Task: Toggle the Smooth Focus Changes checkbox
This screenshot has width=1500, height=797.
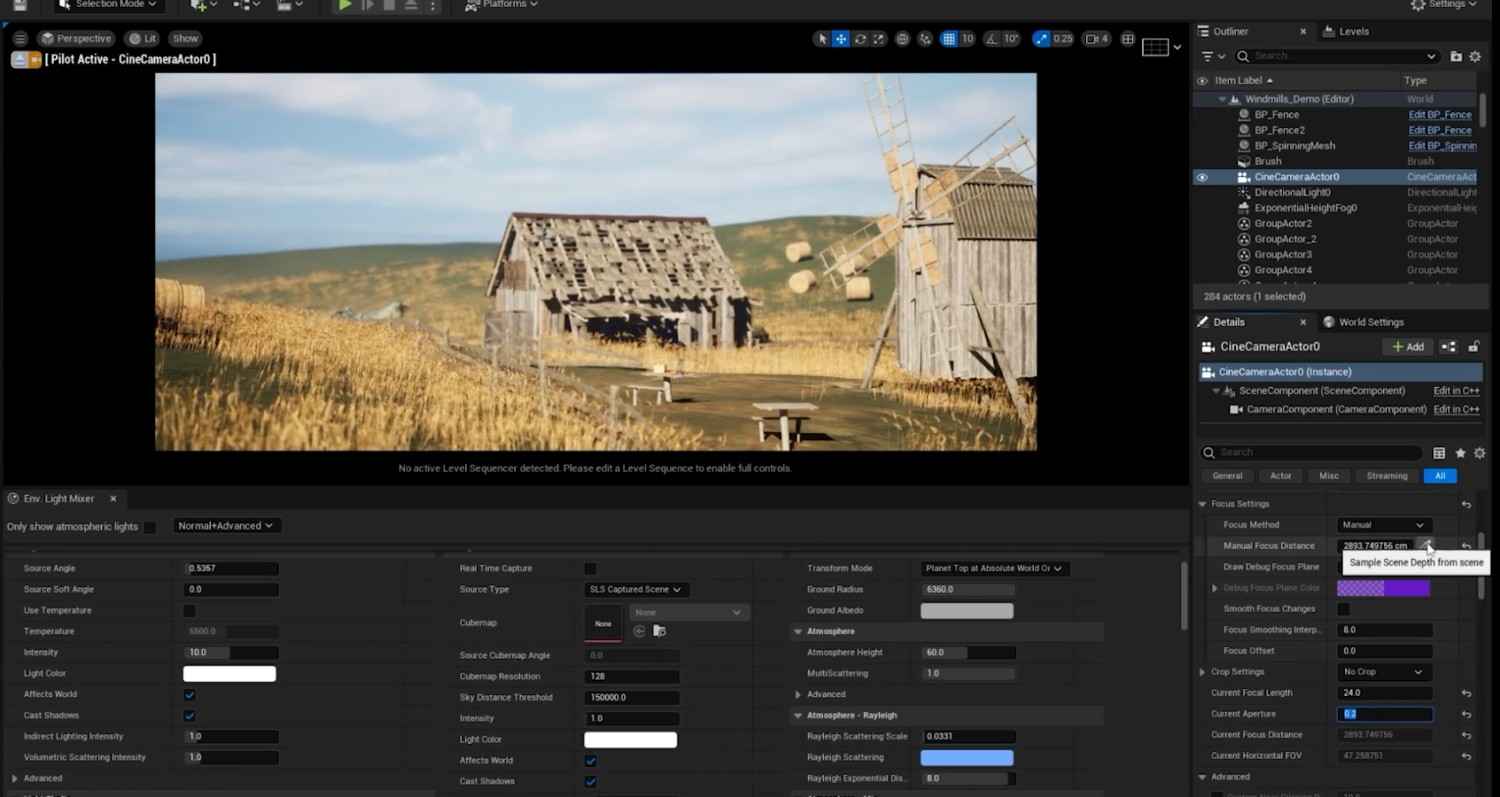Action: [x=1344, y=609]
